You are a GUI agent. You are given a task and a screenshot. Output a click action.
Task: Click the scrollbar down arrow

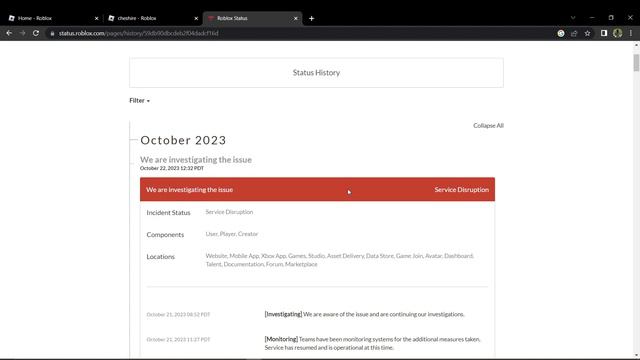[x=636, y=355]
